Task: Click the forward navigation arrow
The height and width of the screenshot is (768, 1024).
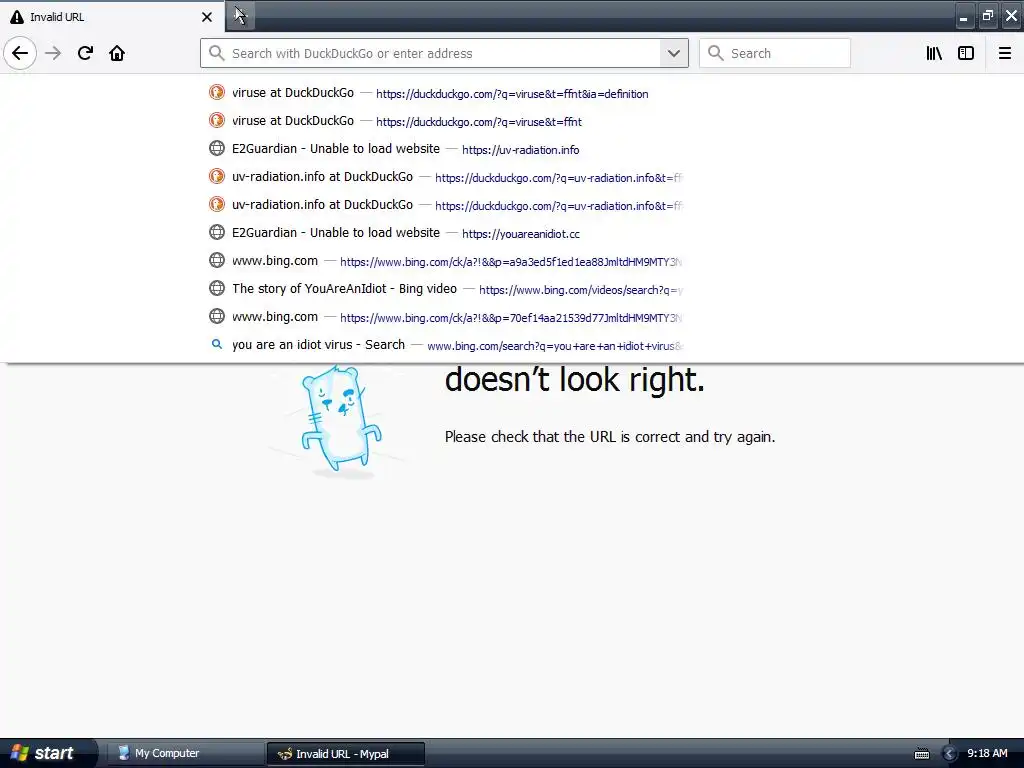Action: [x=53, y=53]
